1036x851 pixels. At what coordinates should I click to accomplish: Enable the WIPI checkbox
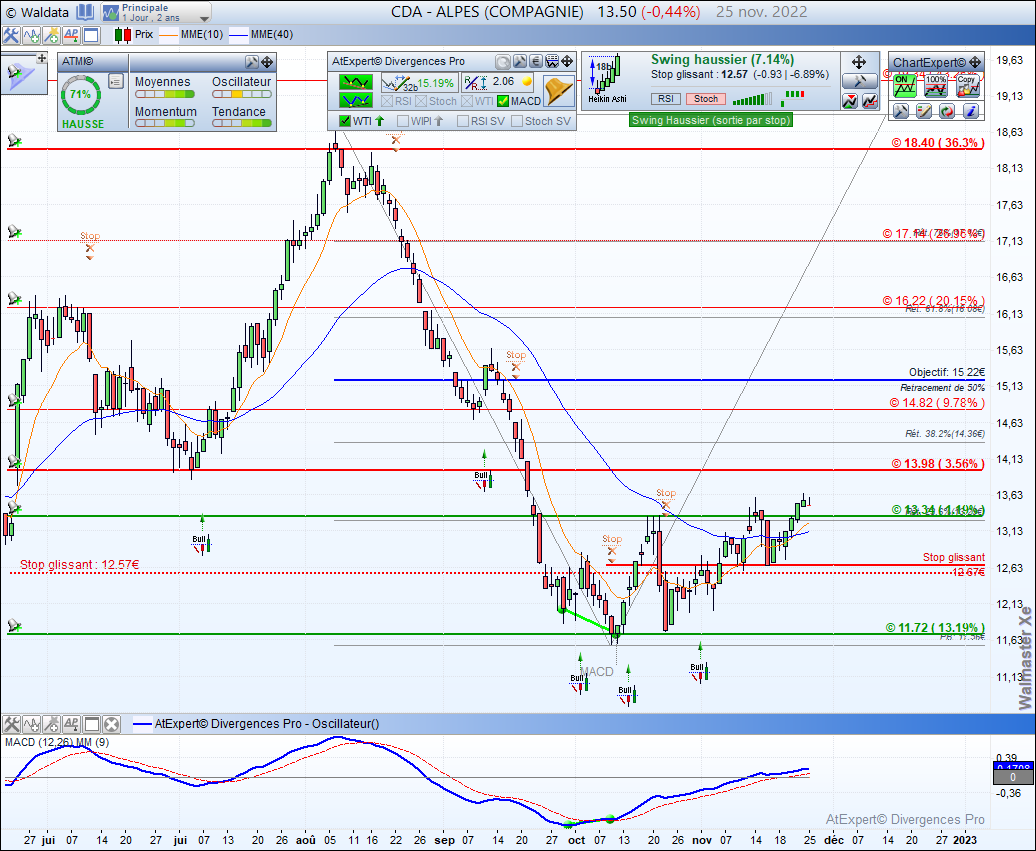click(x=402, y=121)
